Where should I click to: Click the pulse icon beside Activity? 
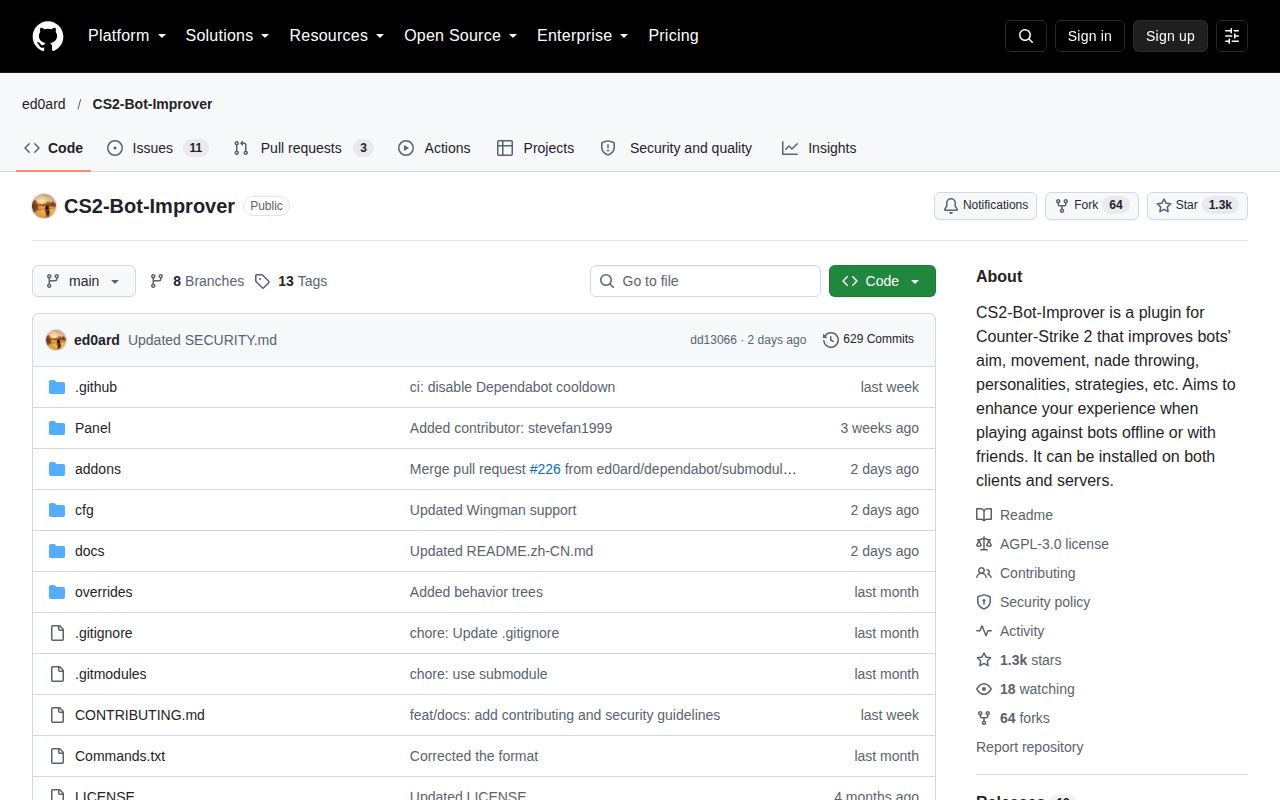point(984,631)
